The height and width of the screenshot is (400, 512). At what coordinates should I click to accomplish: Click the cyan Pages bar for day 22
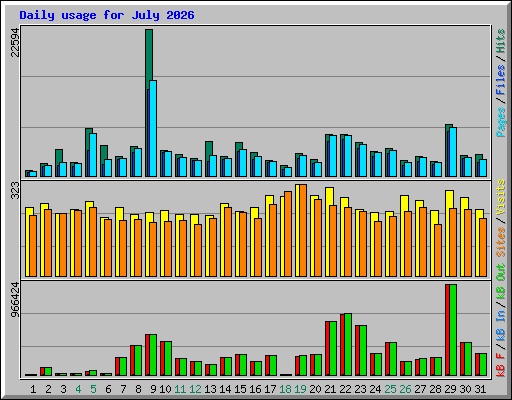(x=348, y=156)
